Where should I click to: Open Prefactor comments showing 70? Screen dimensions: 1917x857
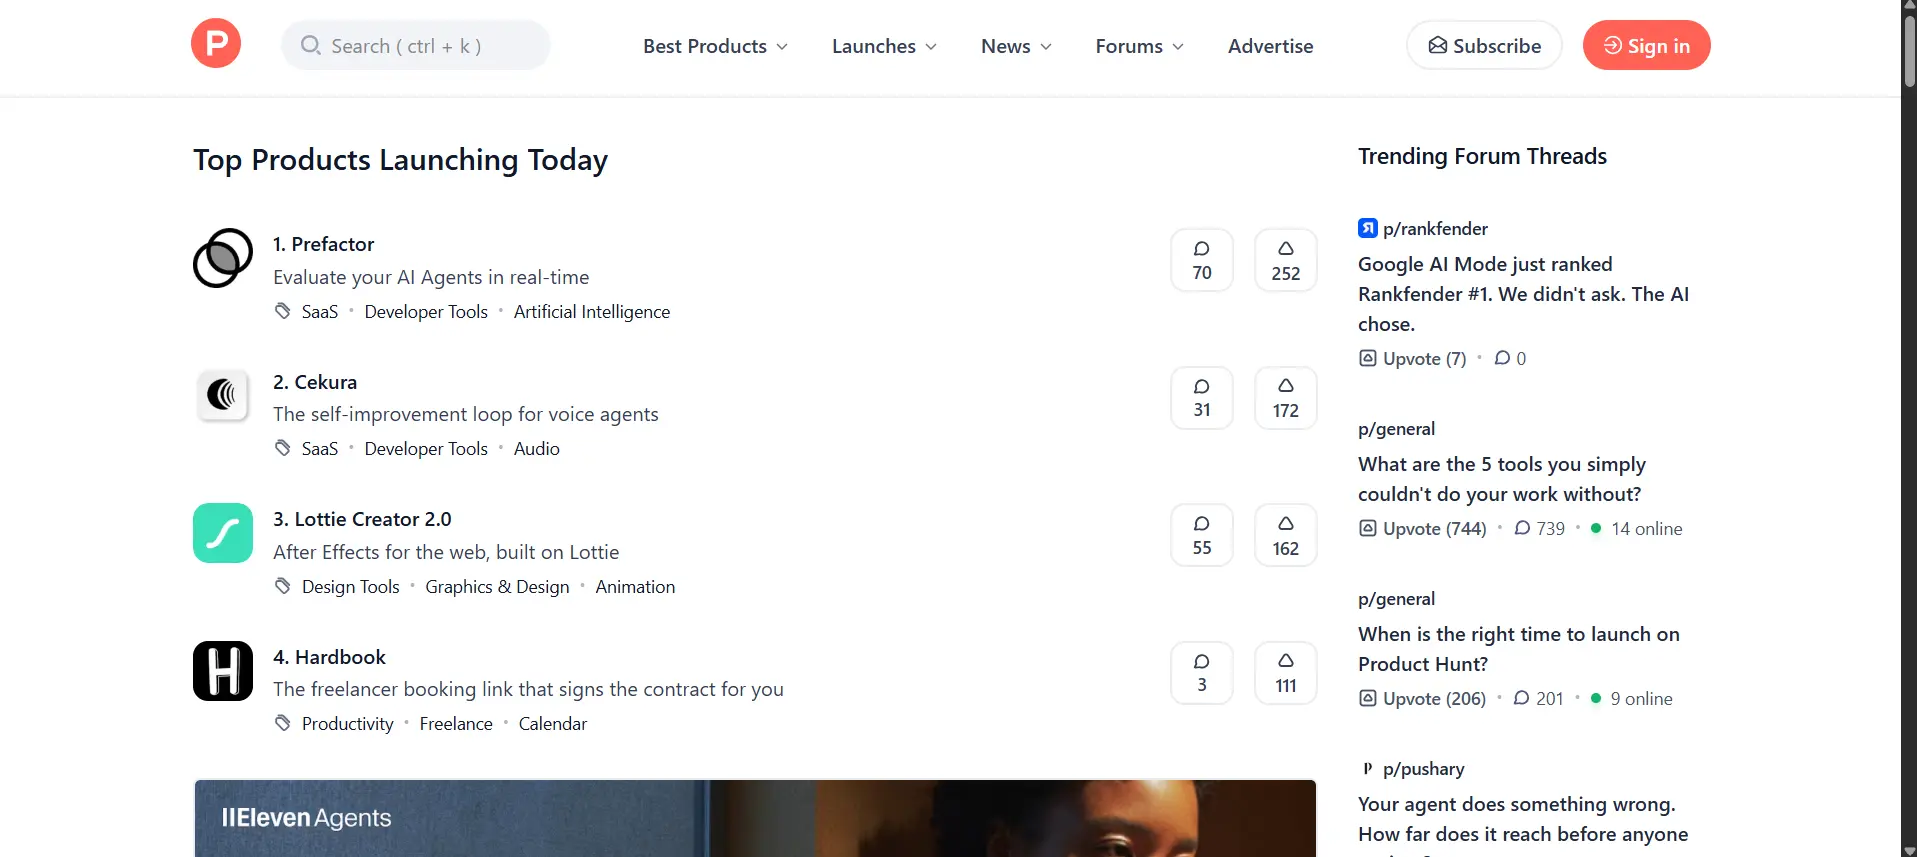tap(1202, 260)
